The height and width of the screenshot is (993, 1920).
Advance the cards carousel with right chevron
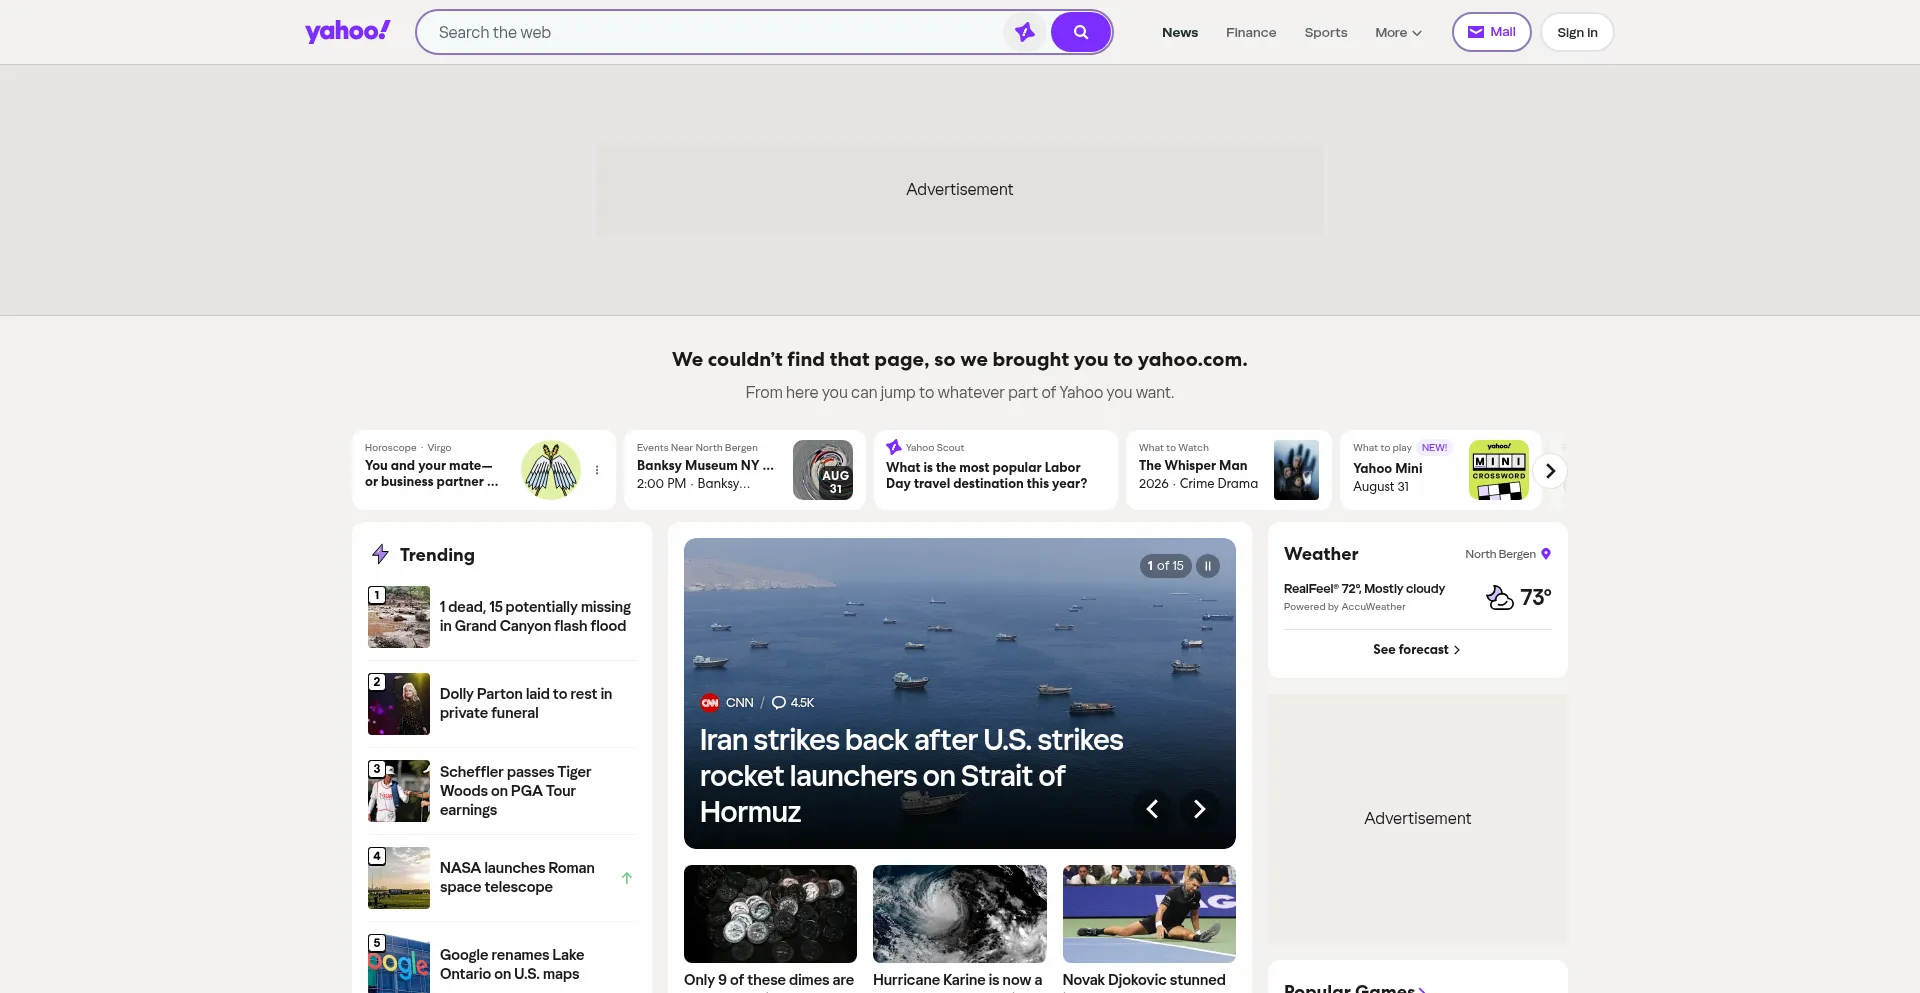[1550, 471]
